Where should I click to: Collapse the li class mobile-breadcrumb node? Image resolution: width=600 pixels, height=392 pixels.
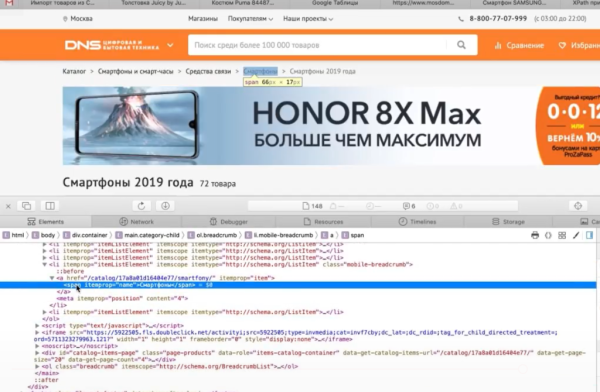[x=45, y=265]
